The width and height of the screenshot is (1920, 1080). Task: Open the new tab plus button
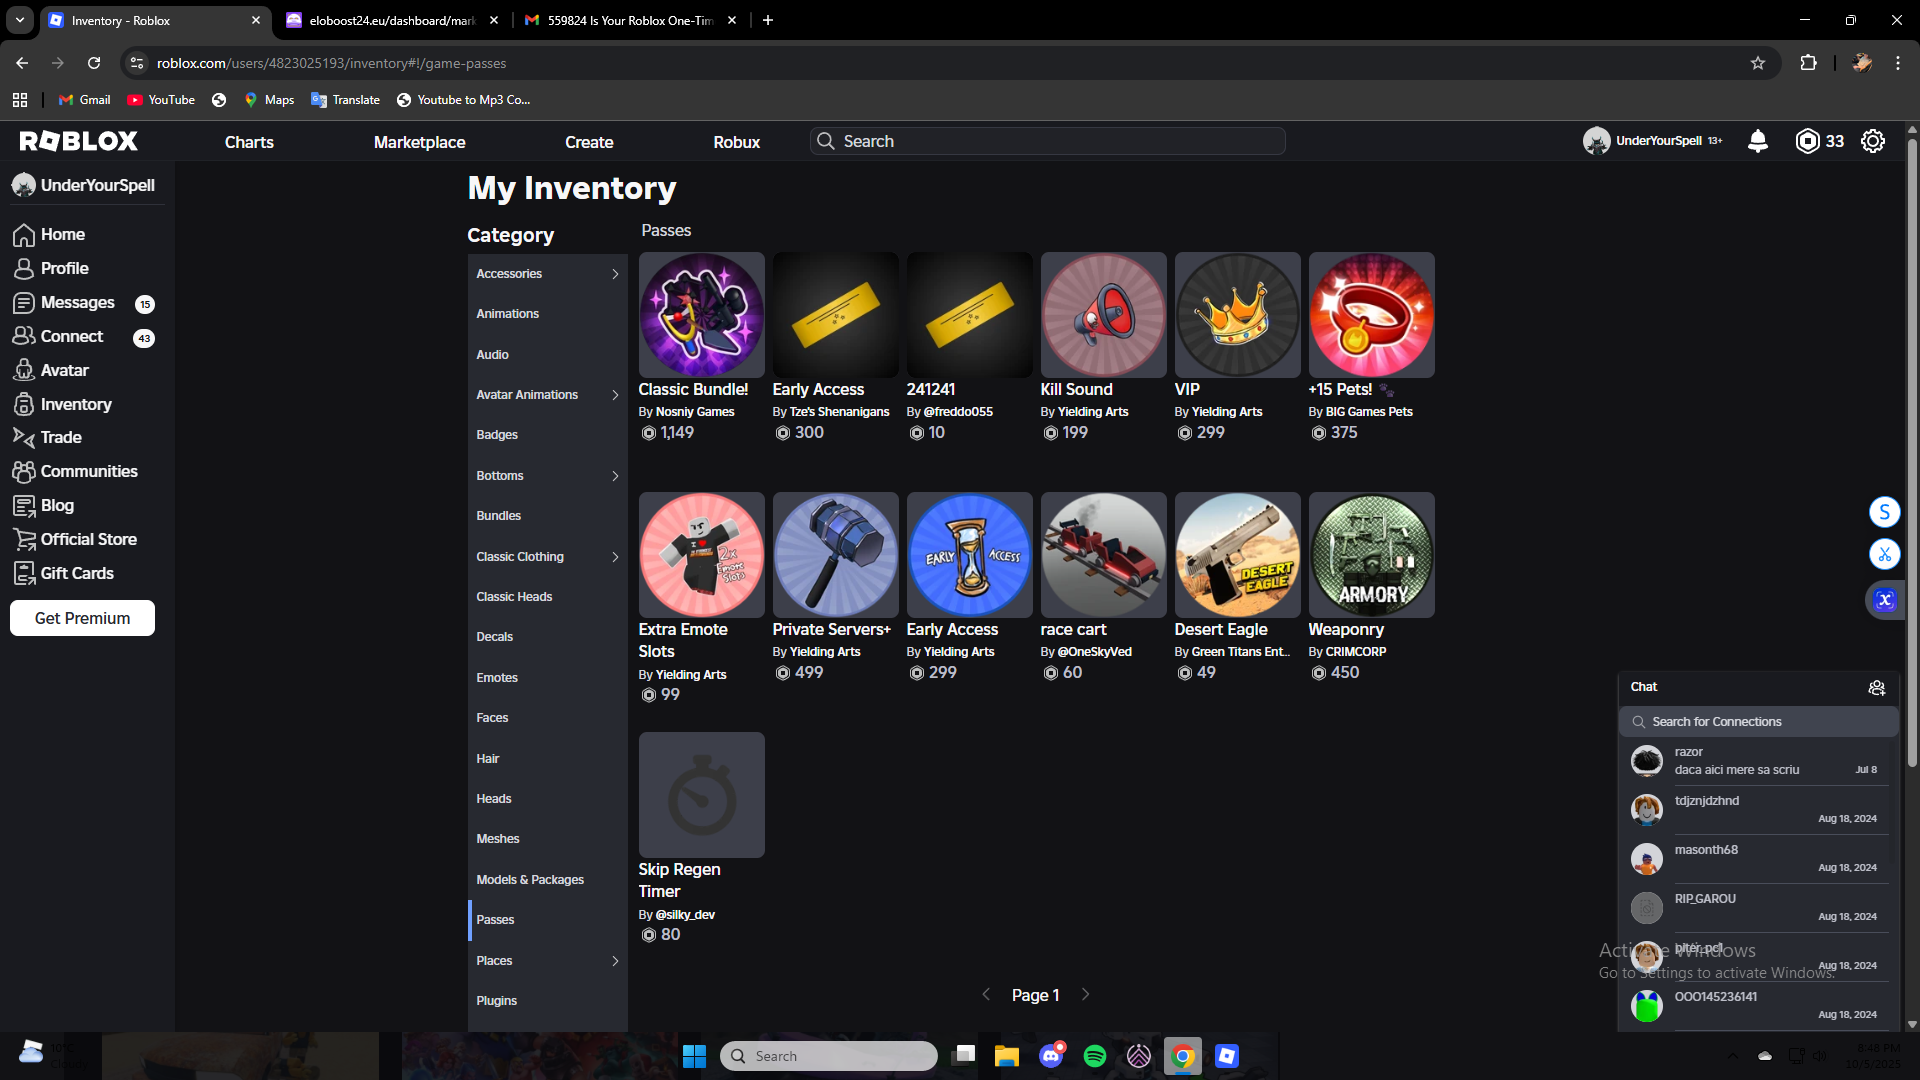[x=768, y=20]
